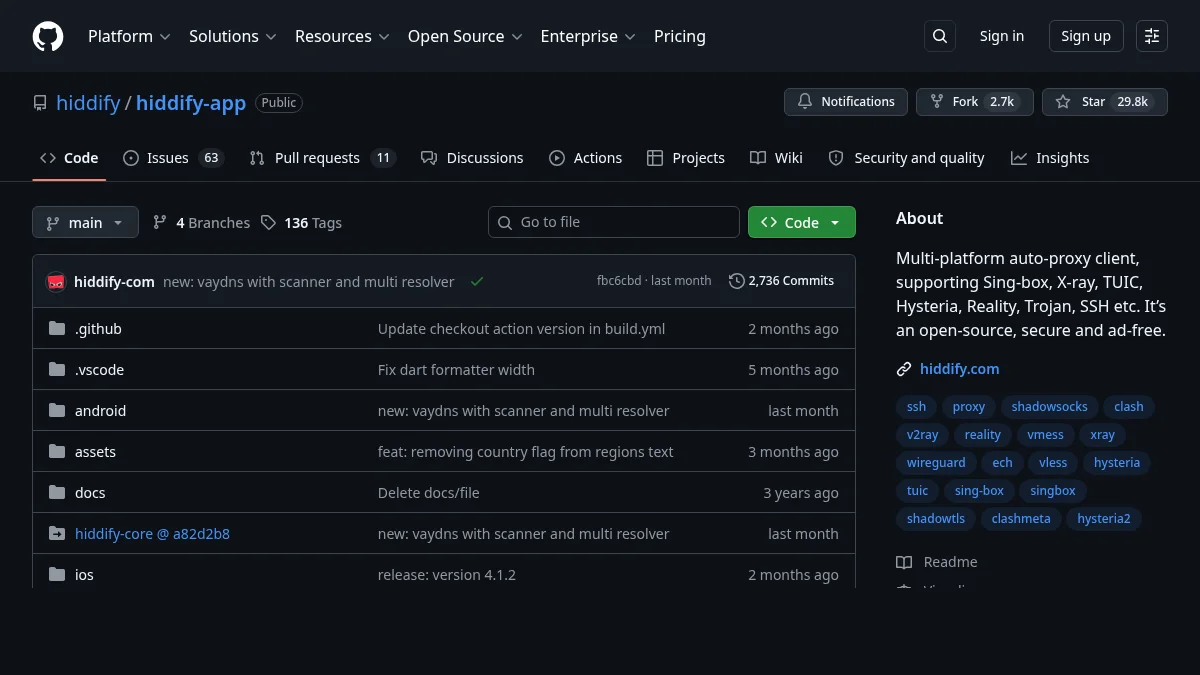Switch to the Issues tab
This screenshot has height=675, width=1200.
pyautogui.click(x=173, y=158)
